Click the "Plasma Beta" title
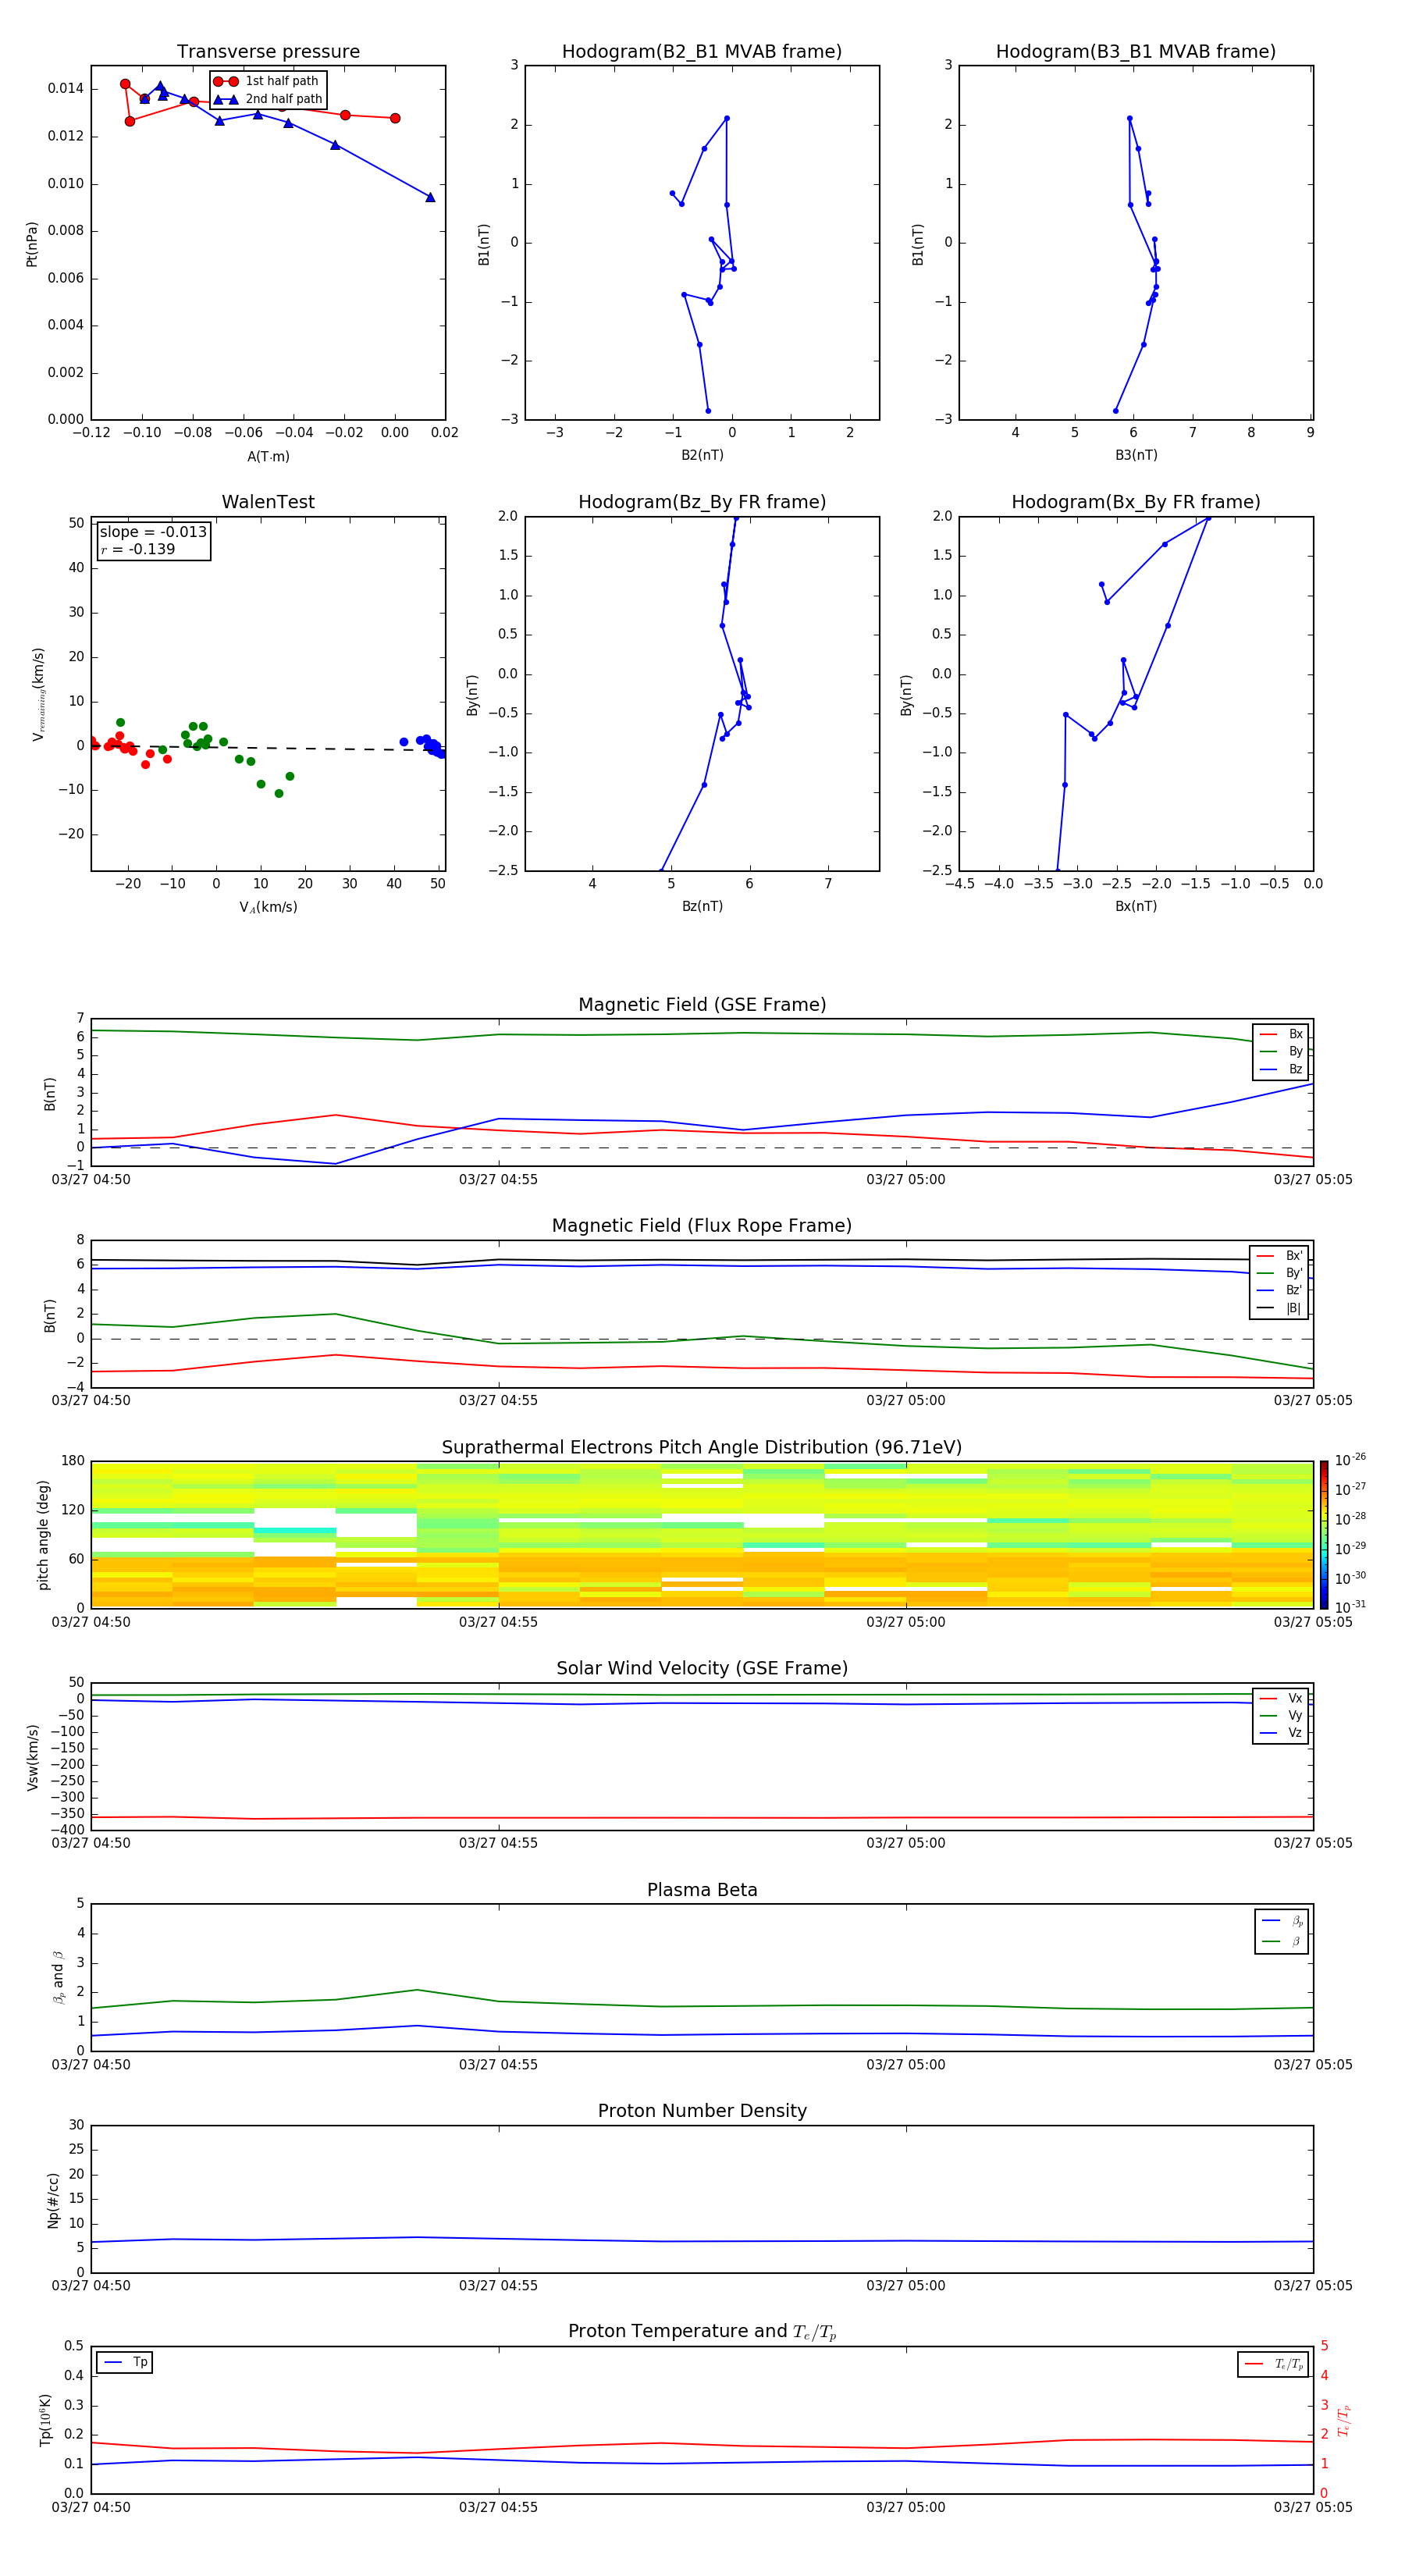 (x=702, y=1890)
